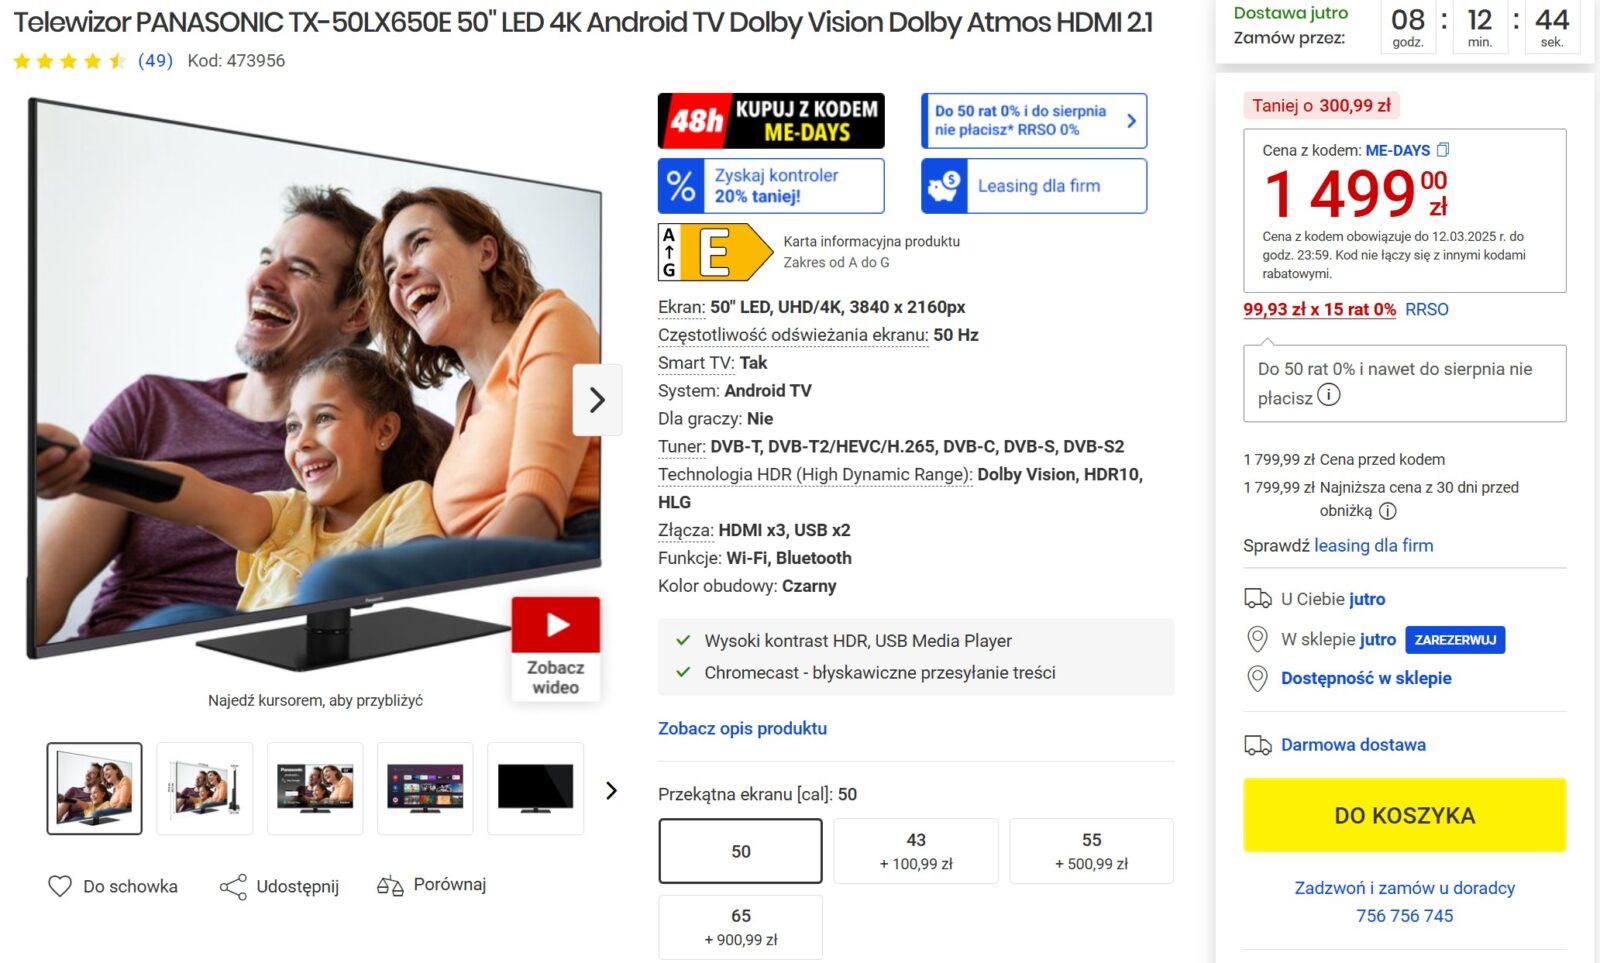The height and width of the screenshot is (963, 1600).
Task: Click the heart icon Do schowka
Action: tap(60, 886)
